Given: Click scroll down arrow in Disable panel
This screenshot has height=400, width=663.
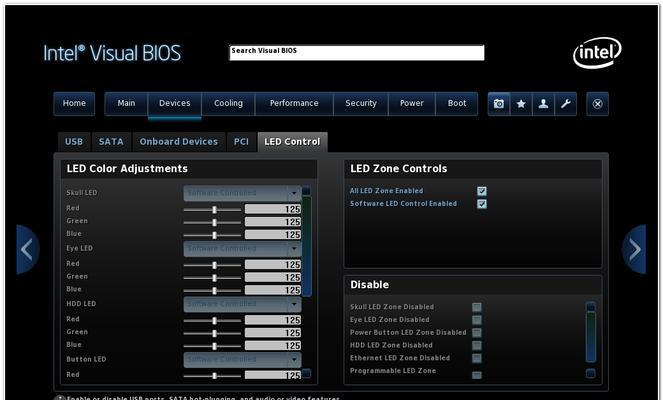Looking at the screenshot, I should coord(591,373).
